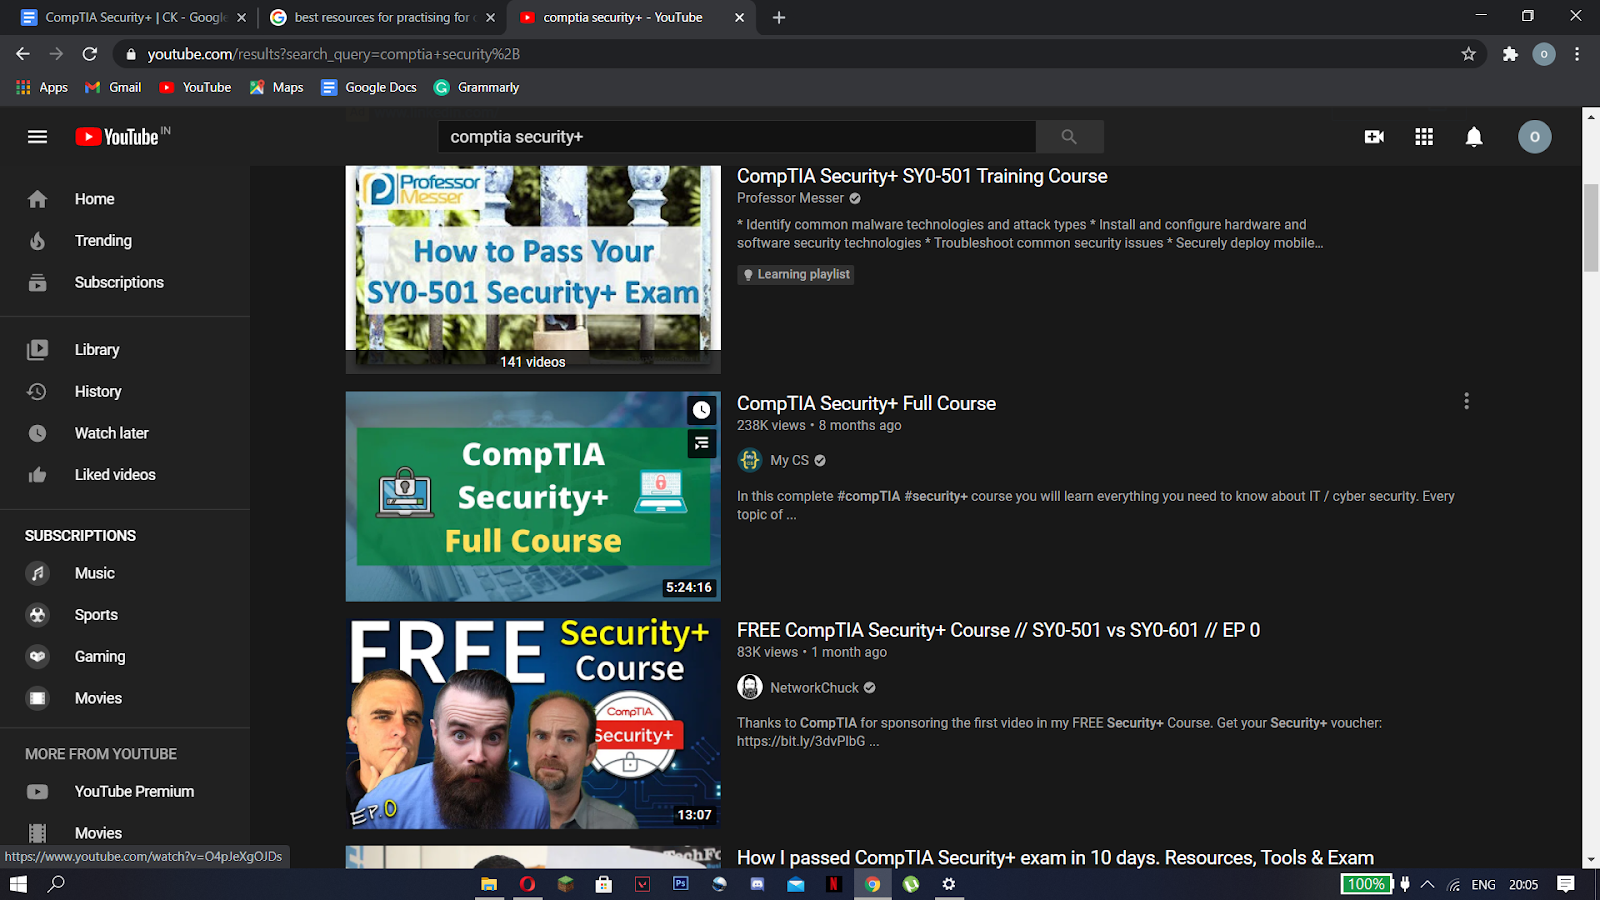Viewport: 1600px width, 900px height.
Task: Close the CompTIA Security+ | CK Google Docs tab
Action: point(241,17)
